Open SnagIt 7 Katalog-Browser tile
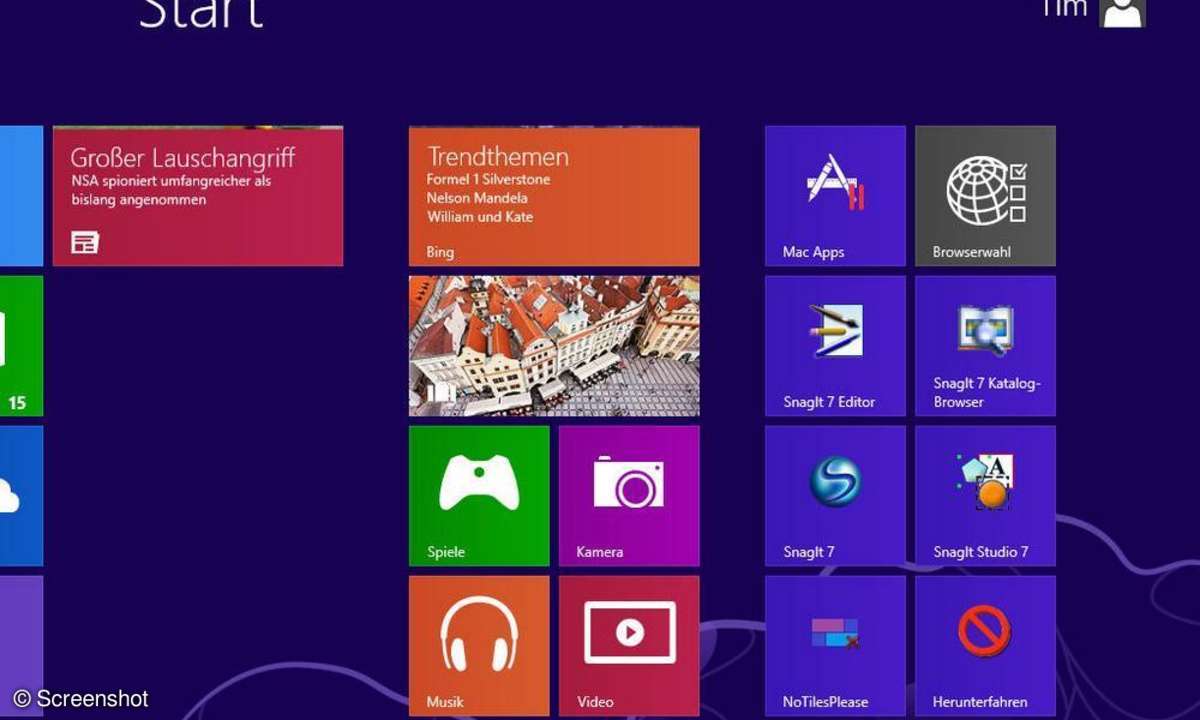 click(x=985, y=346)
